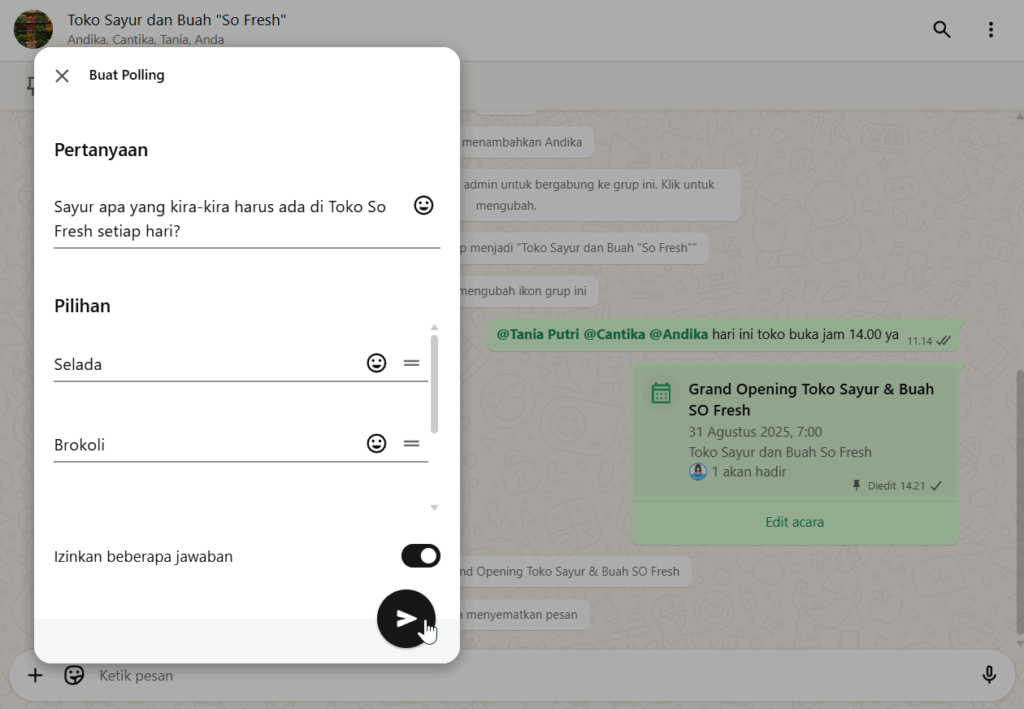Open emoji picker for Brokoli option
The image size is (1024, 709).
(376, 444)
